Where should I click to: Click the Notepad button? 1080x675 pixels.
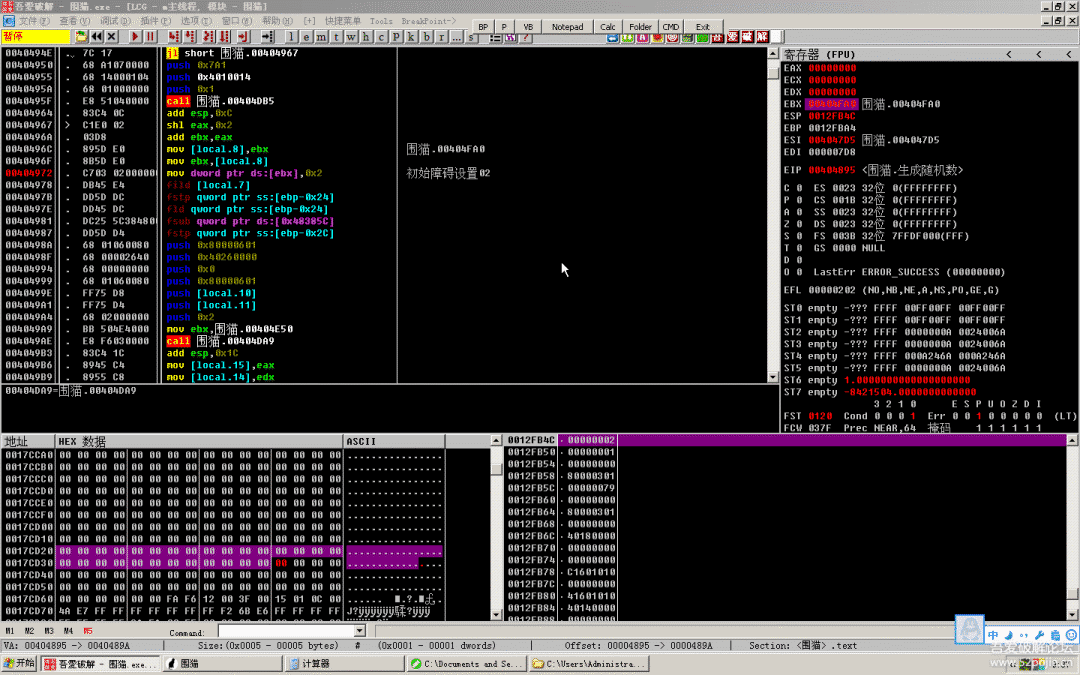click(567, 27)
